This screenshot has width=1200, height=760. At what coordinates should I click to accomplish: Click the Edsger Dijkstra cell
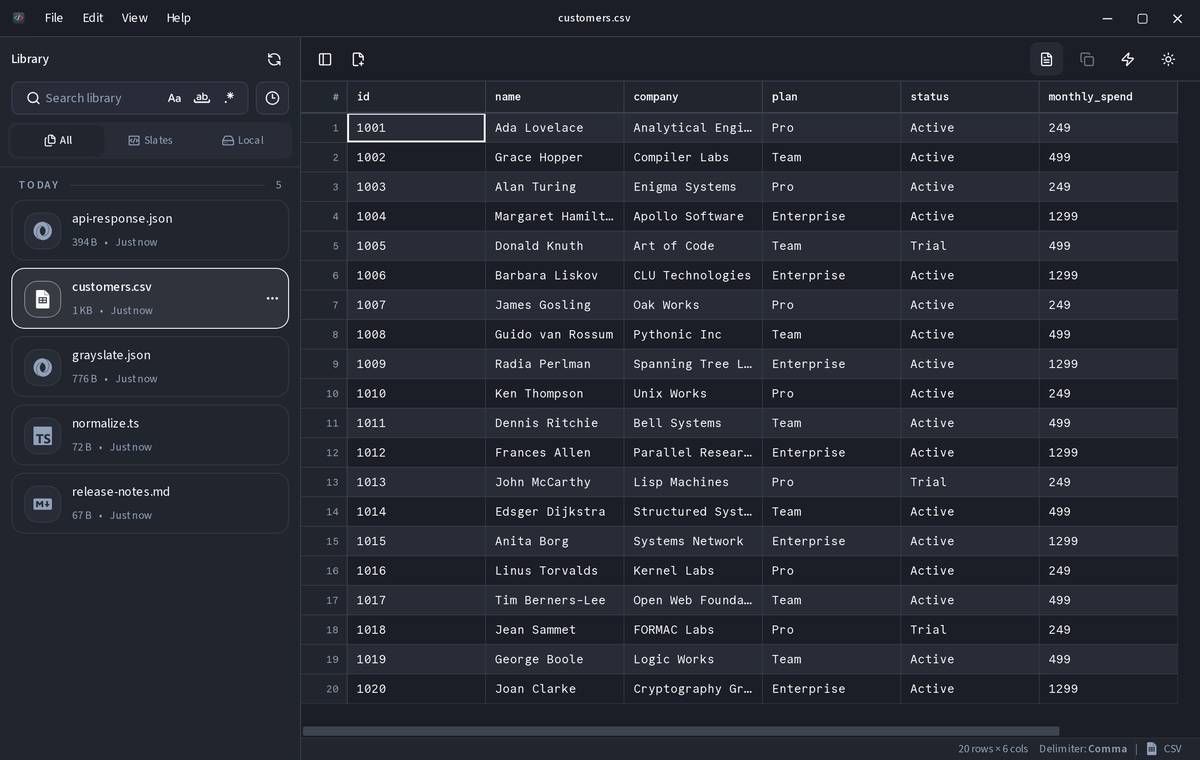(x=555, y=511)
